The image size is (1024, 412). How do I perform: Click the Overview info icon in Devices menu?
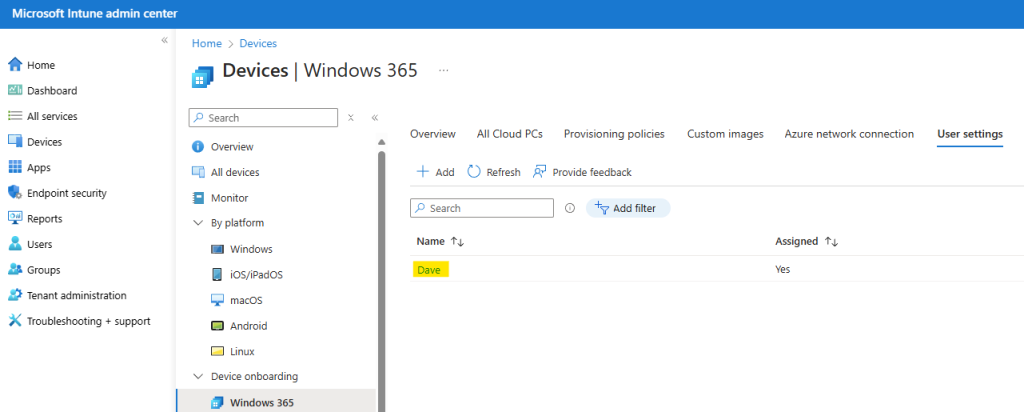(198, 146)
